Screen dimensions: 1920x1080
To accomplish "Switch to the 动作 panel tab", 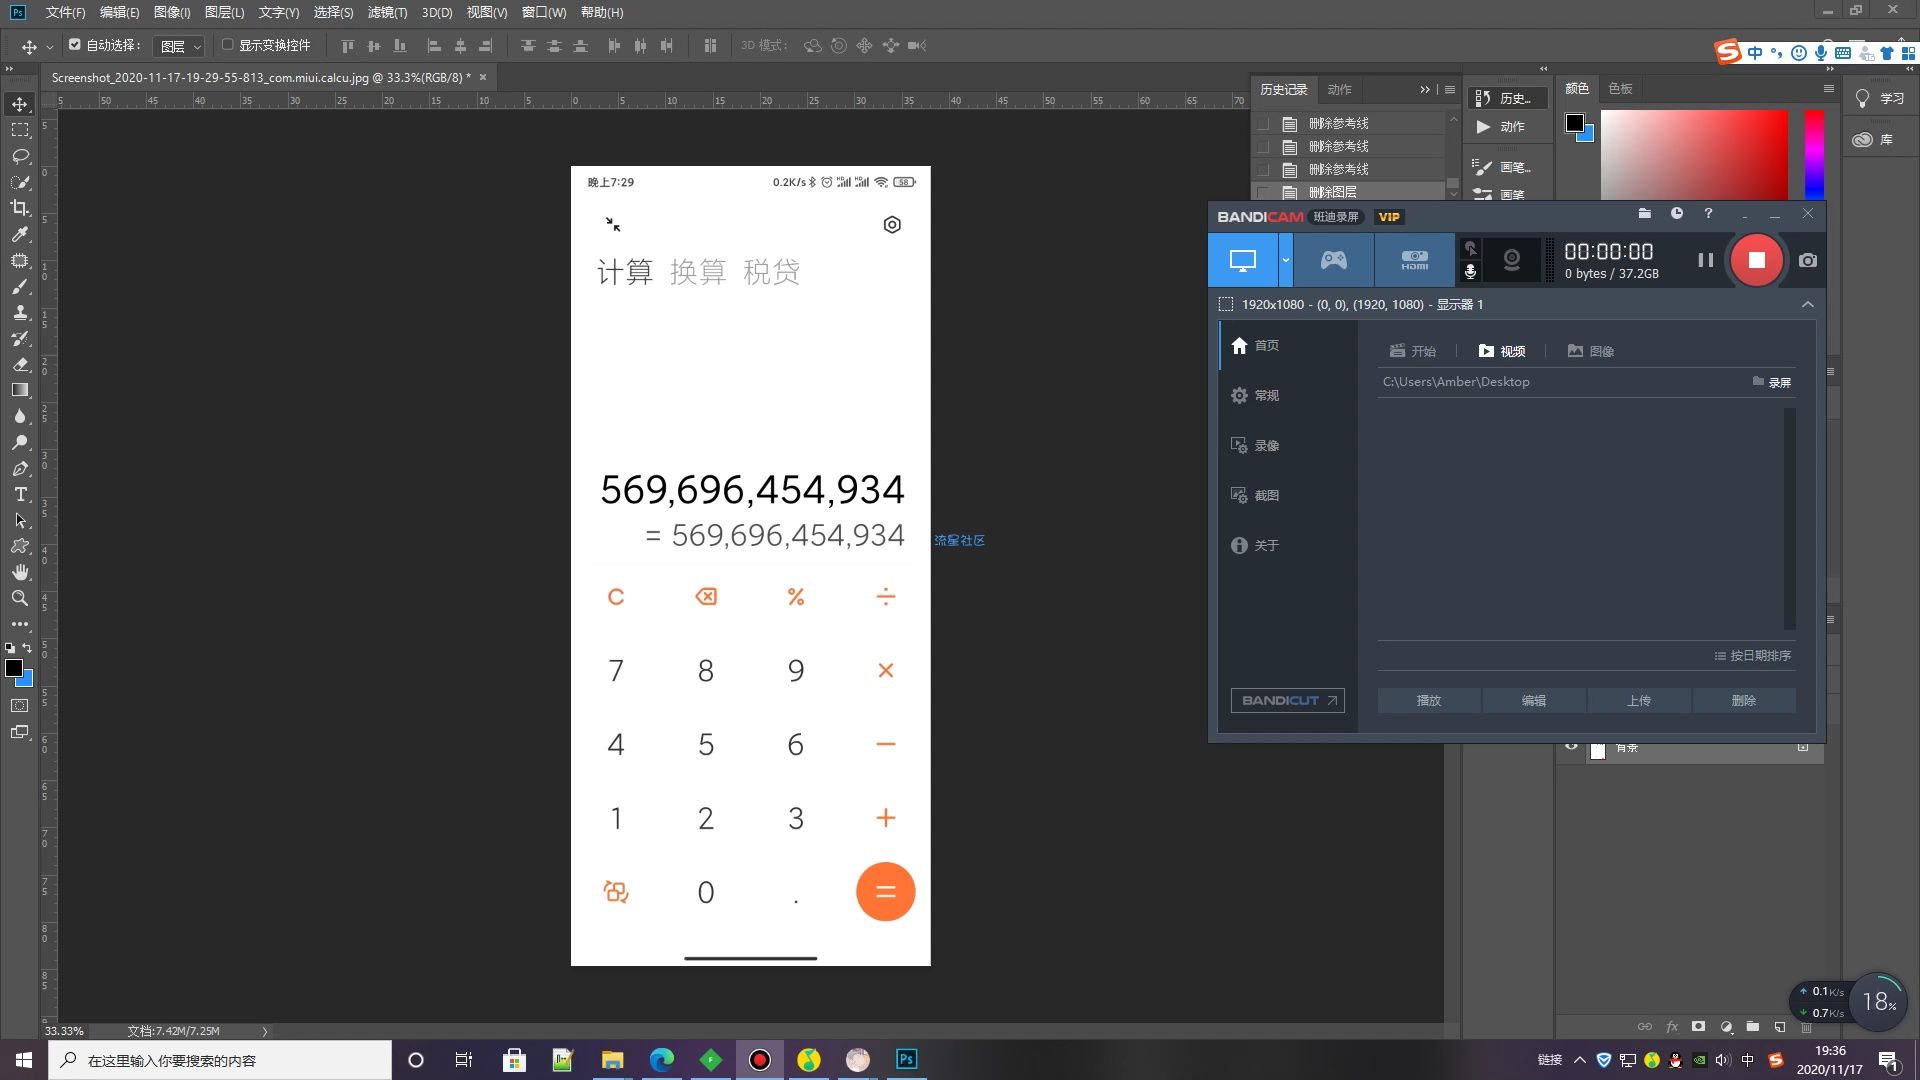I will [1339, 89].
